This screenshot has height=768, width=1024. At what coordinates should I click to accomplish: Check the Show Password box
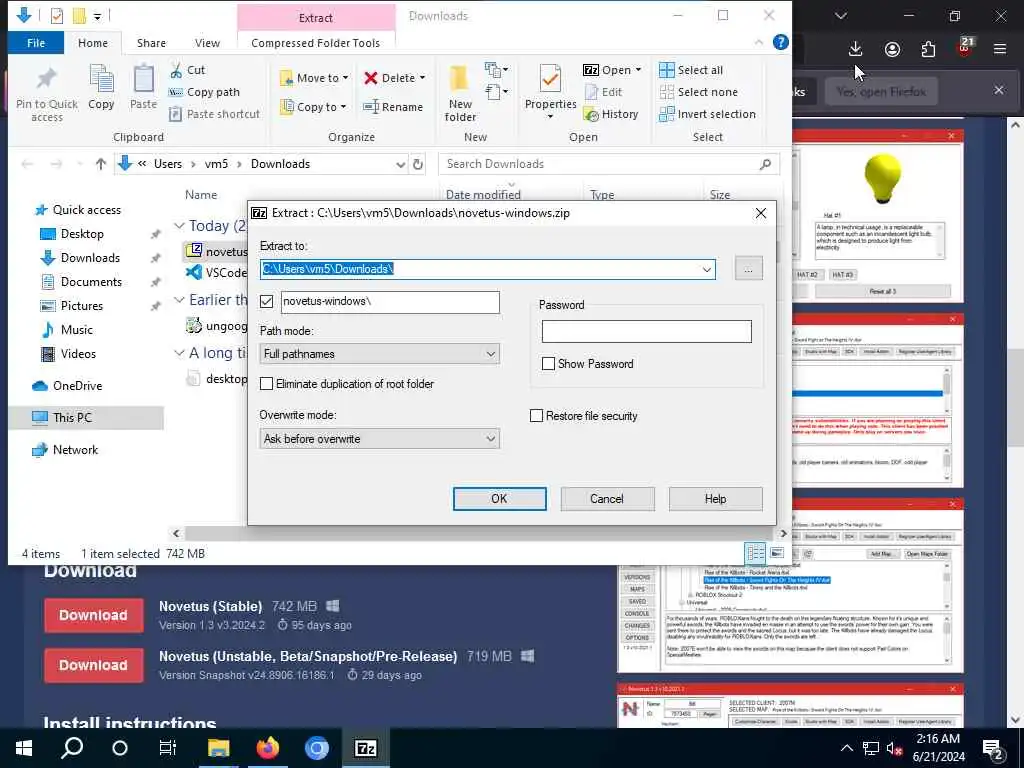548,364
